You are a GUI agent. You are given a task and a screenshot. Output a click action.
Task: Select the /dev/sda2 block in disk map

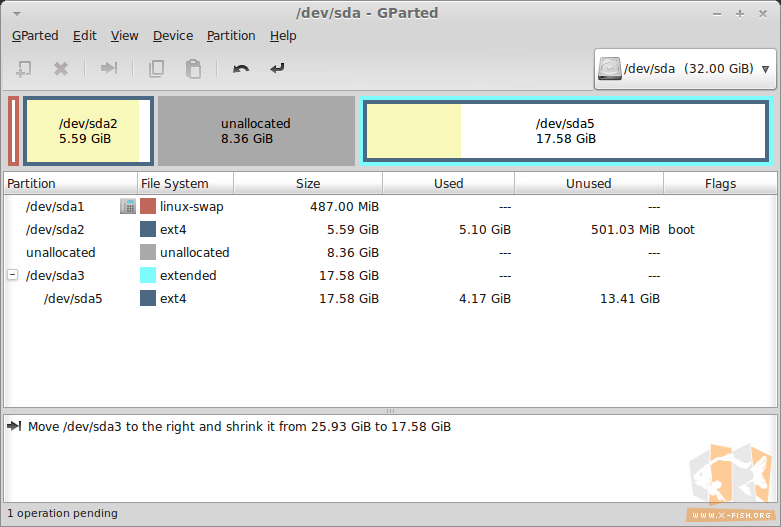coord(88,131)
